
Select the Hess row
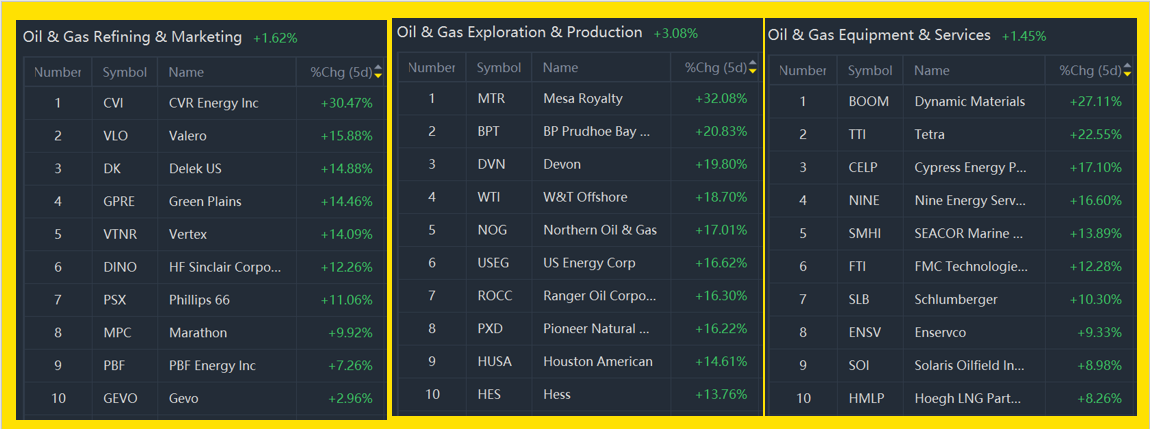click(557, 394)
